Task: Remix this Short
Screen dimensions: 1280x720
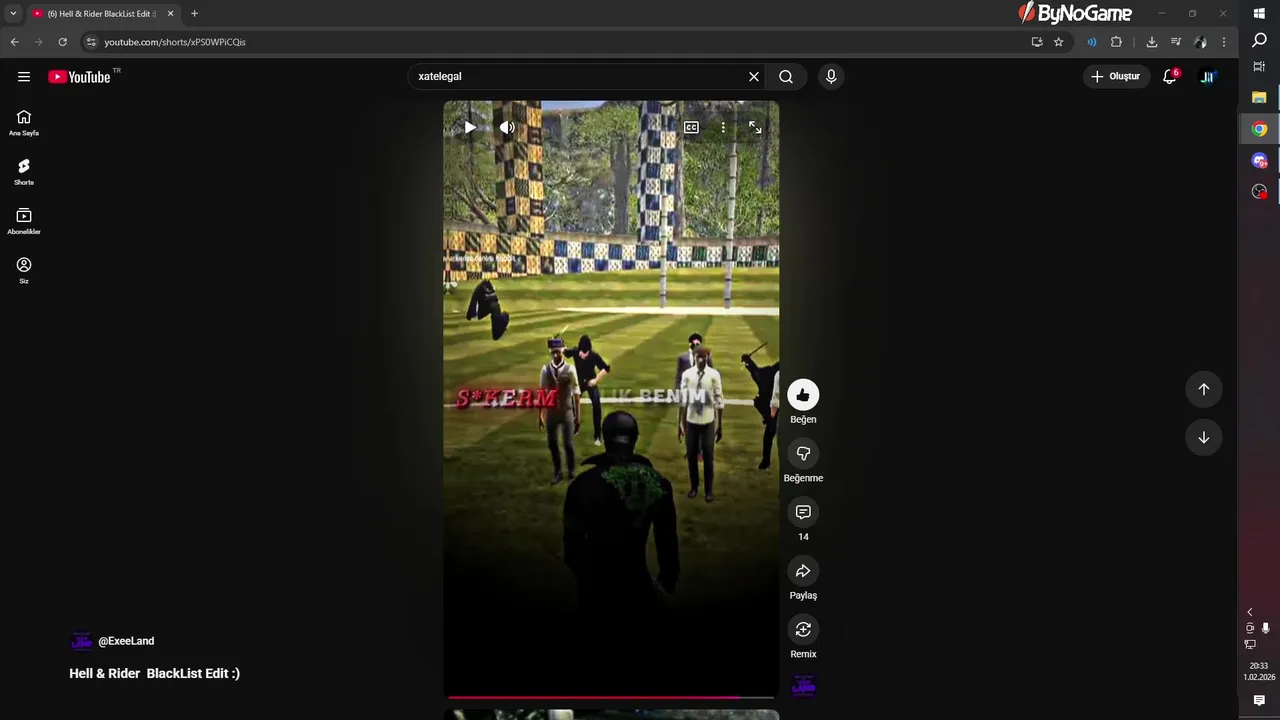Action: (803, 629)
